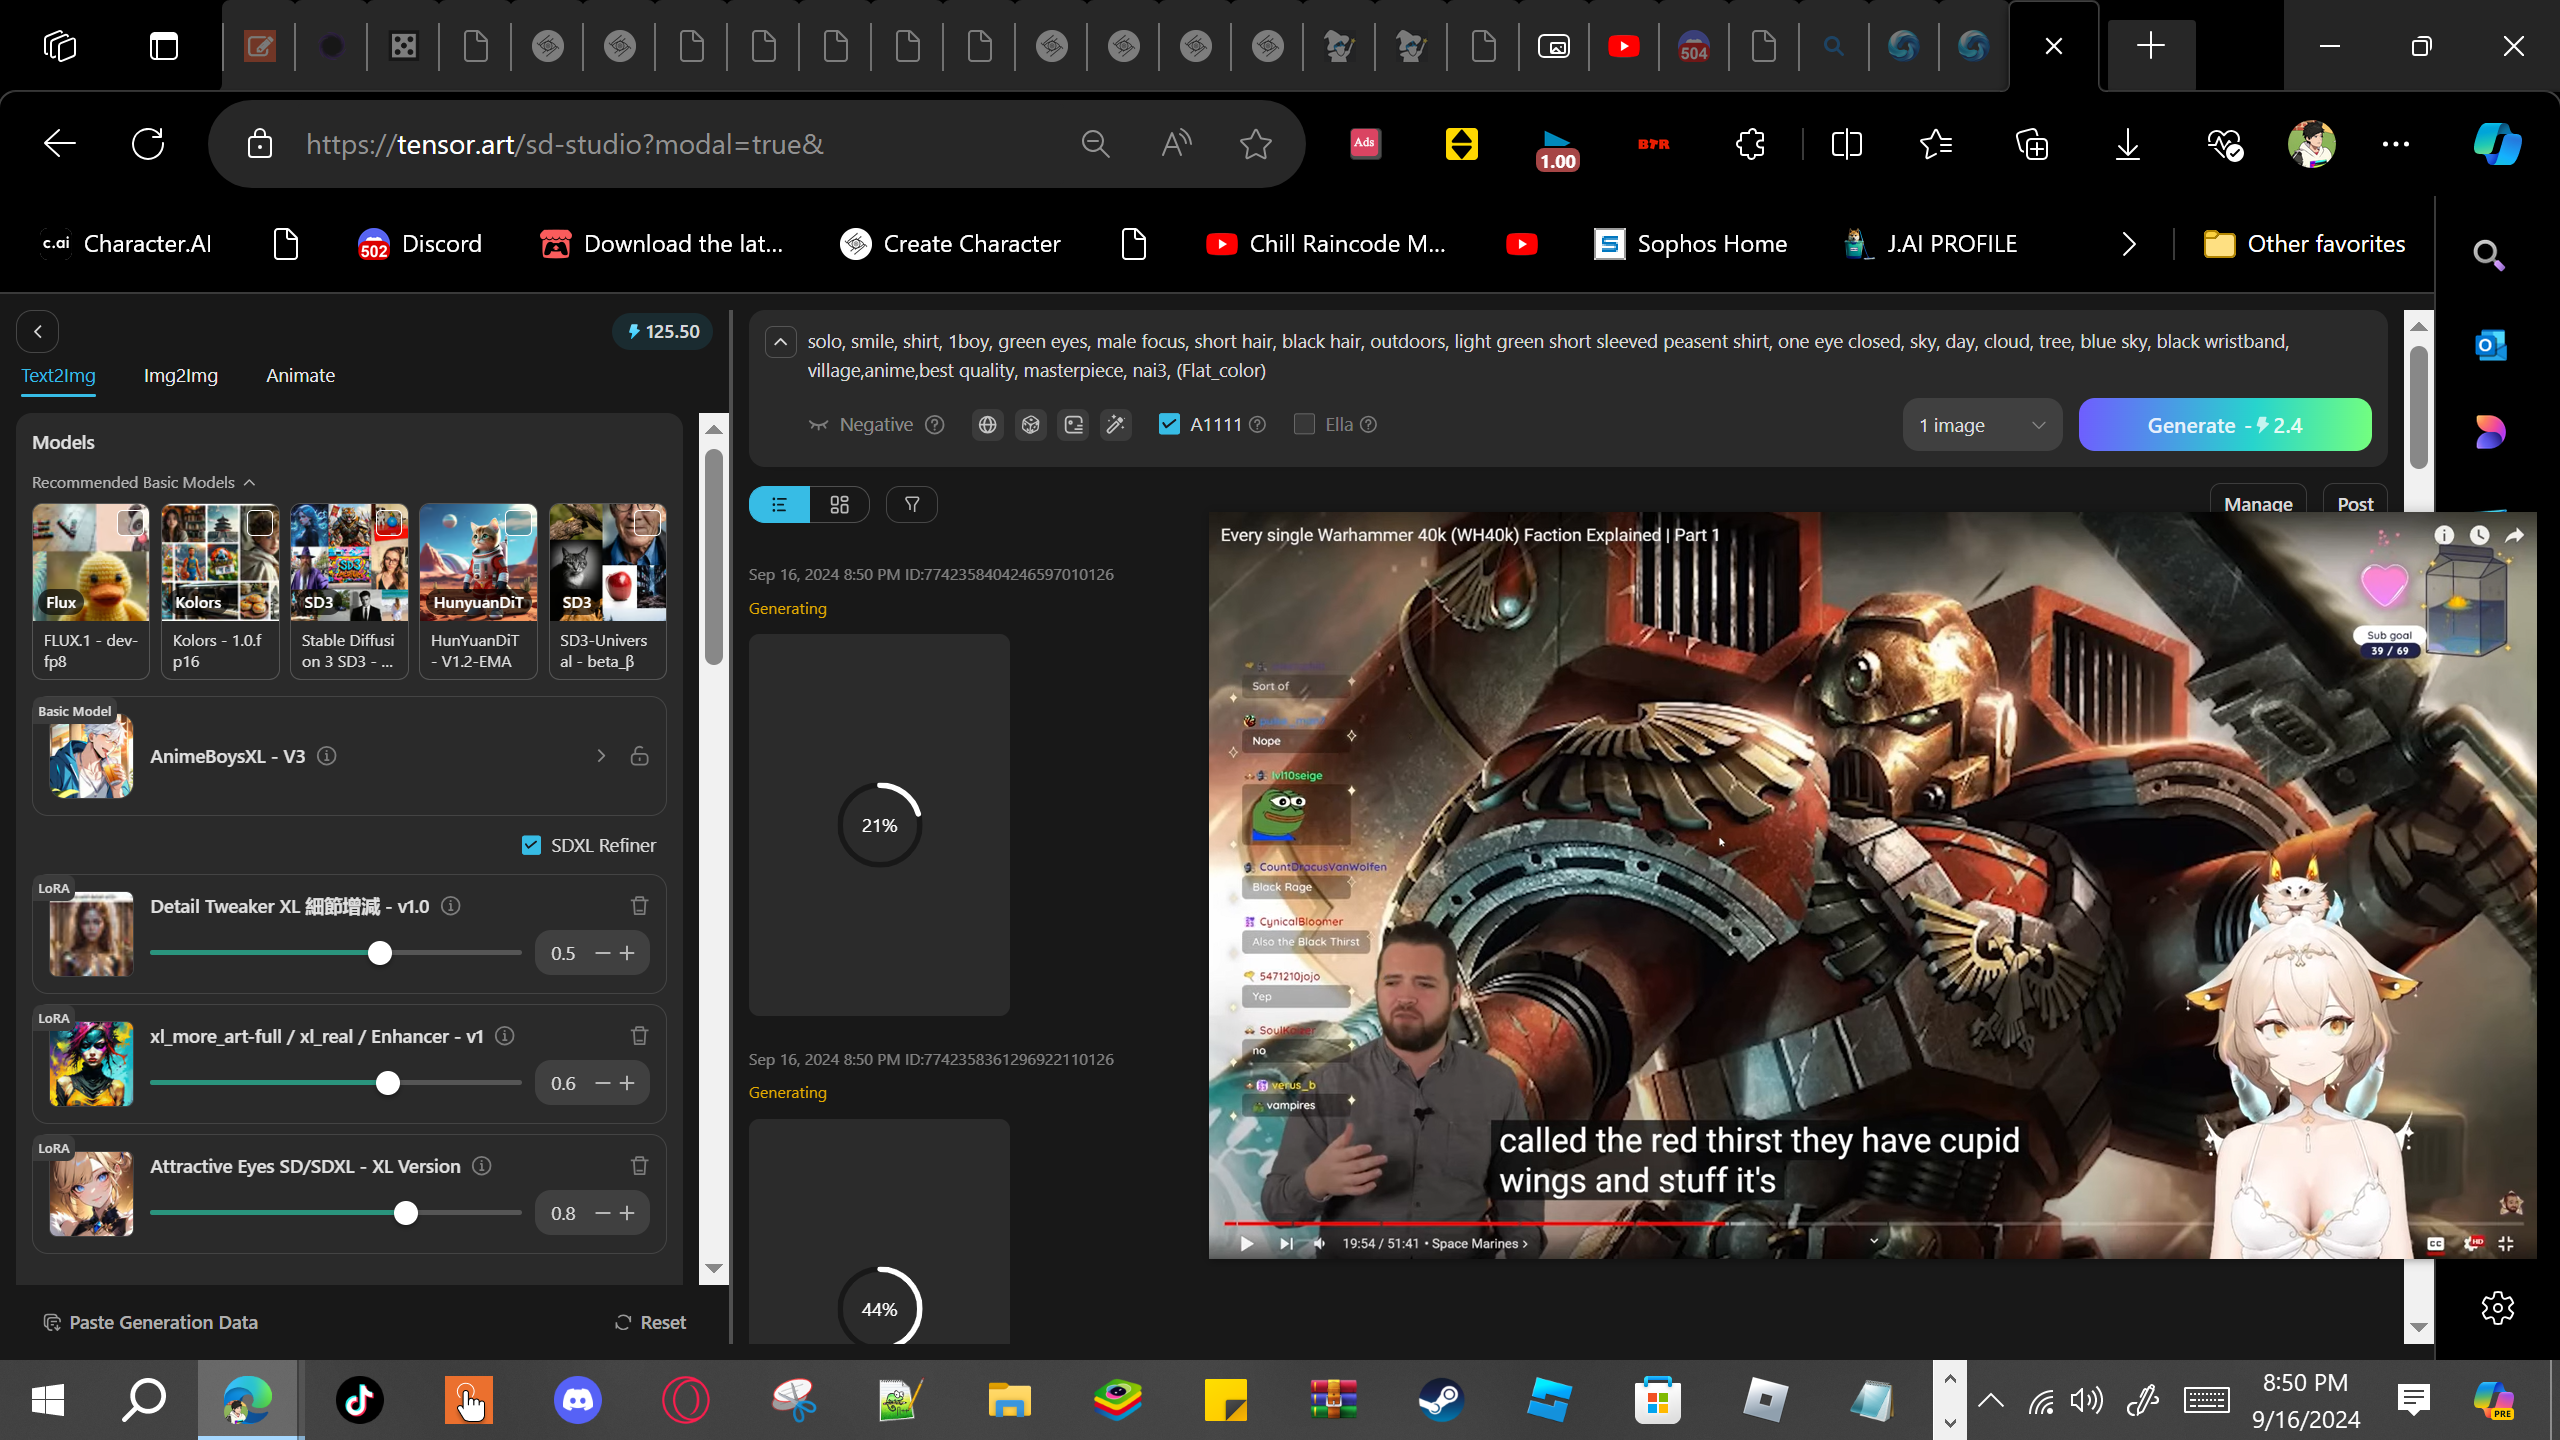Select the Kolors model checkbox
The height and width of the screenshot is (1440, 2560).
(260, 522)
